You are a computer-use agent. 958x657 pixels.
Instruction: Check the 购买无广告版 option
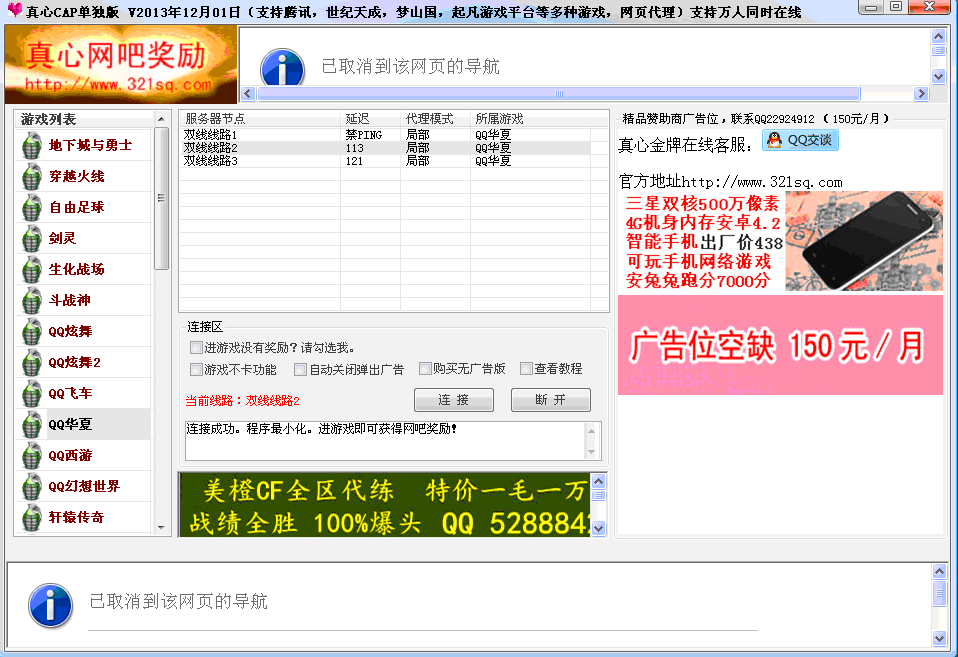[425, 368]
